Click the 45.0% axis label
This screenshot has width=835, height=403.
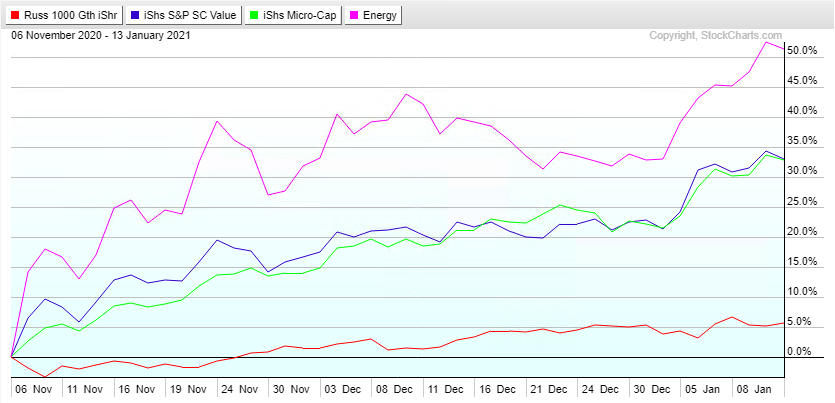point(803,80)
